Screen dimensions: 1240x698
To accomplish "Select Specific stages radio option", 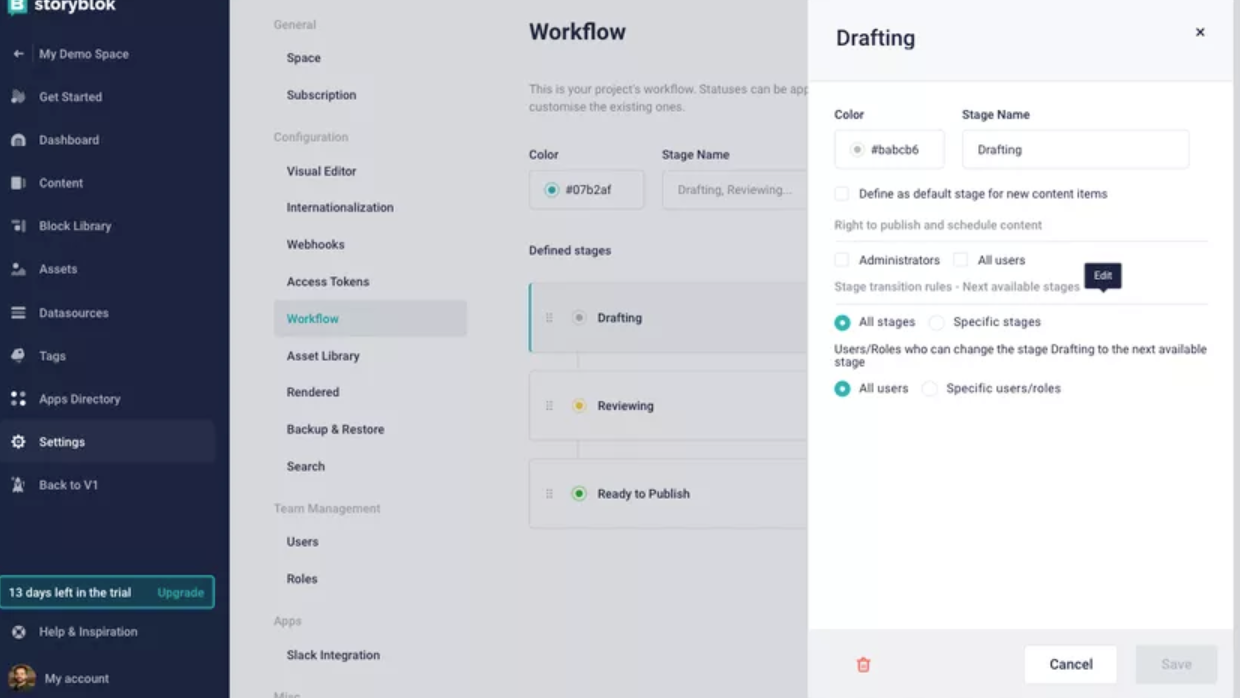I will point(937,322).
